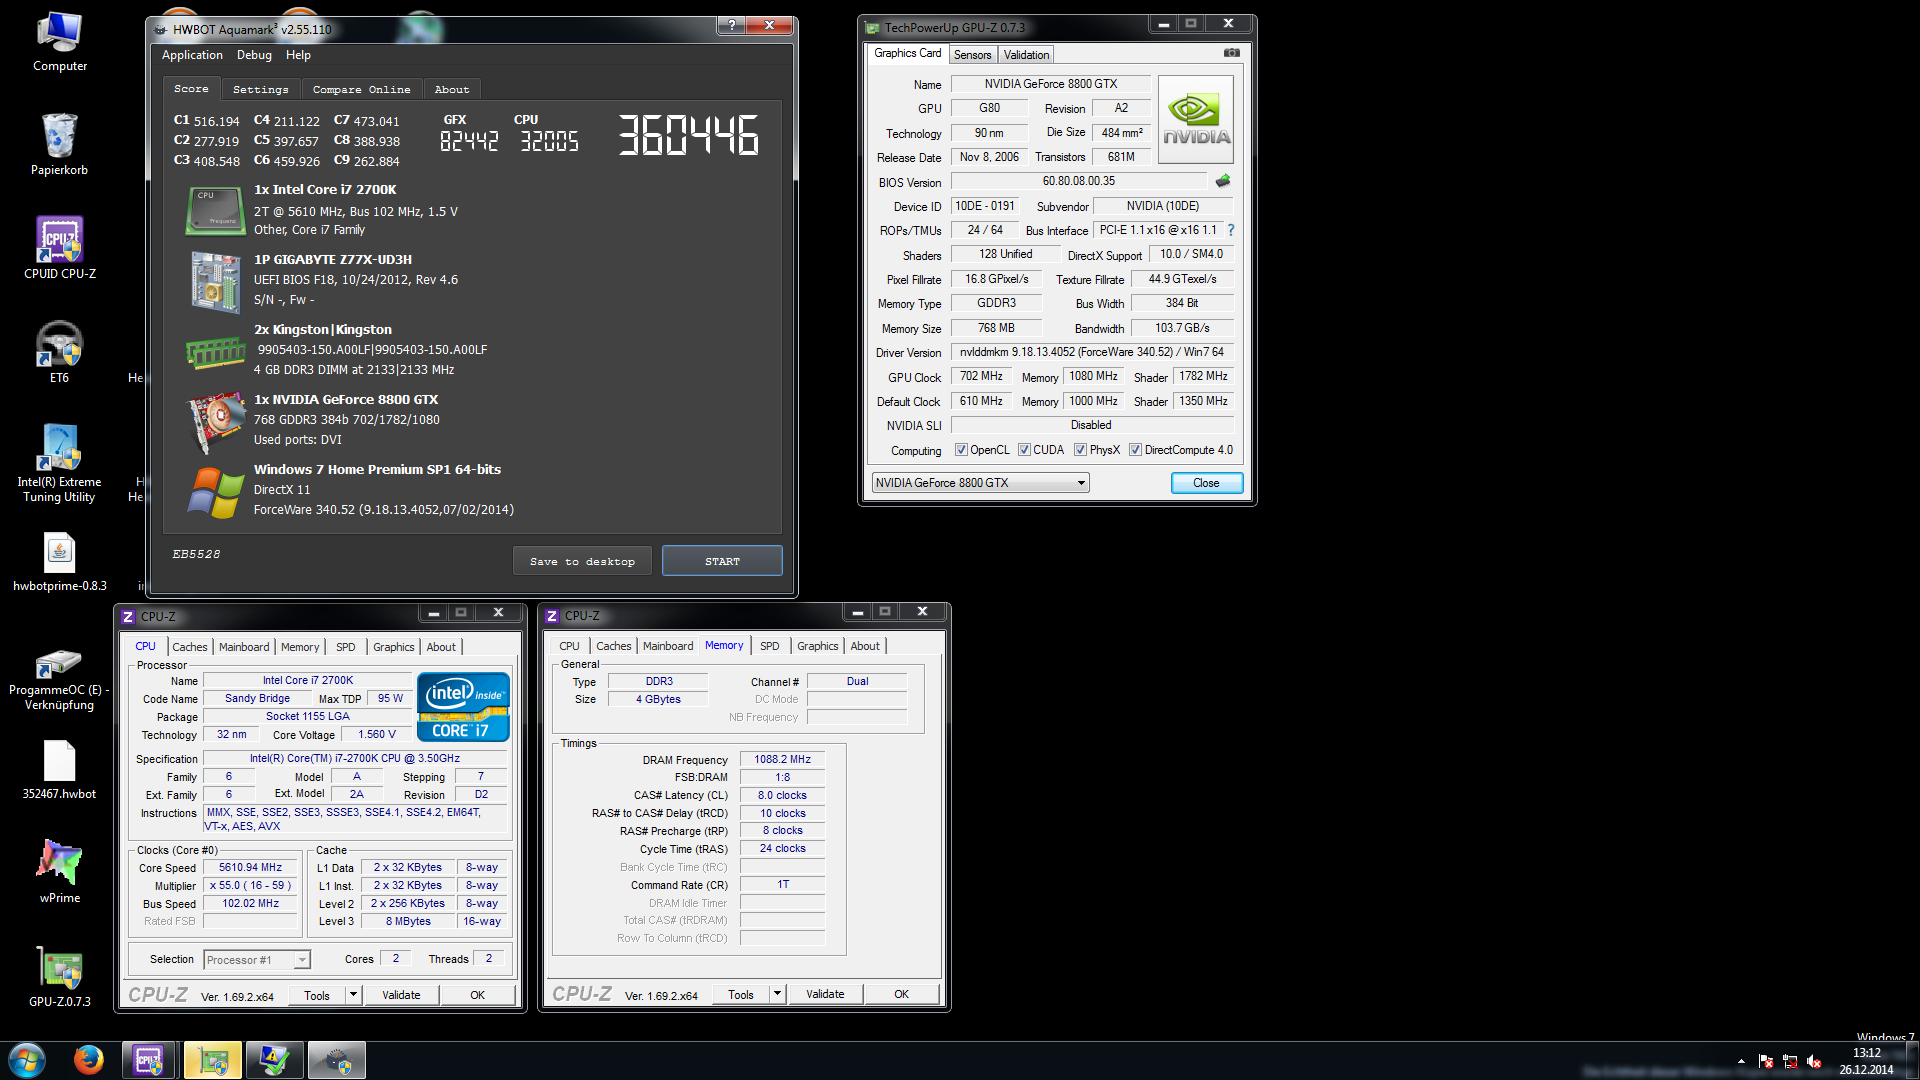Toggle the DirectCompute 4.0 checkbox
Viewport: 1920px width, 1080px height.
point(1135,450)
